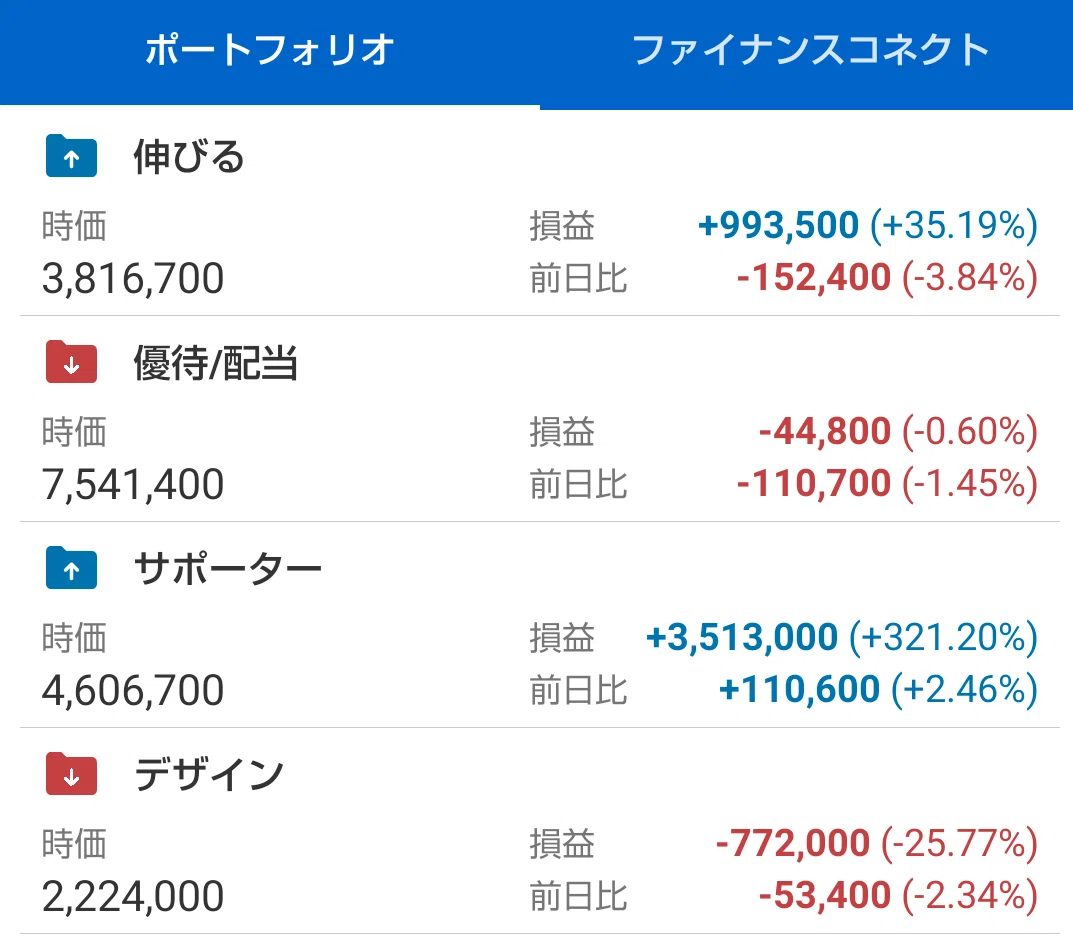Open the red 優待/配当 folder icon
Viewport: 1073px width, 941px height.
pos(71,362)
